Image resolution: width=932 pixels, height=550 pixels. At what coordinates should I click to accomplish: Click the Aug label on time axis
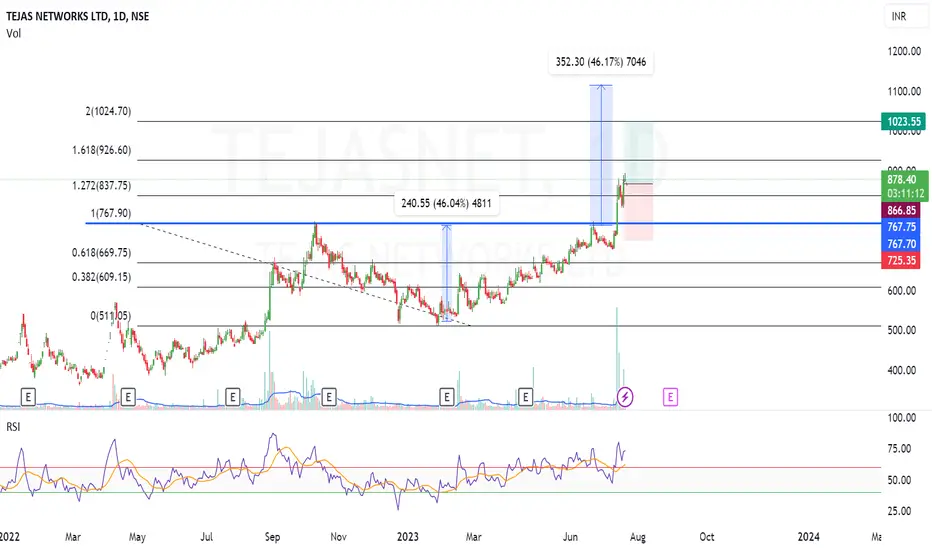[637, 537]
